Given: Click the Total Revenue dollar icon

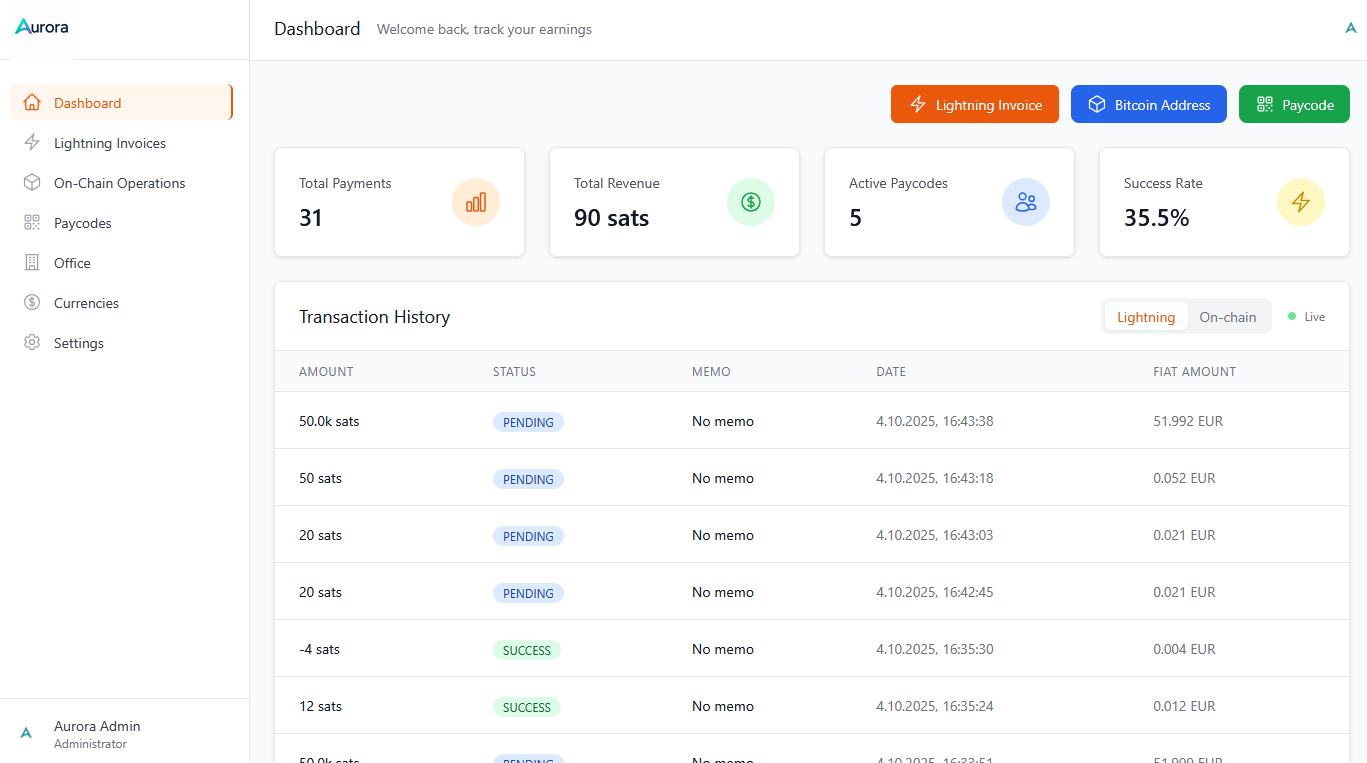Looking at the screenshot, I should (x=750, y=202).
